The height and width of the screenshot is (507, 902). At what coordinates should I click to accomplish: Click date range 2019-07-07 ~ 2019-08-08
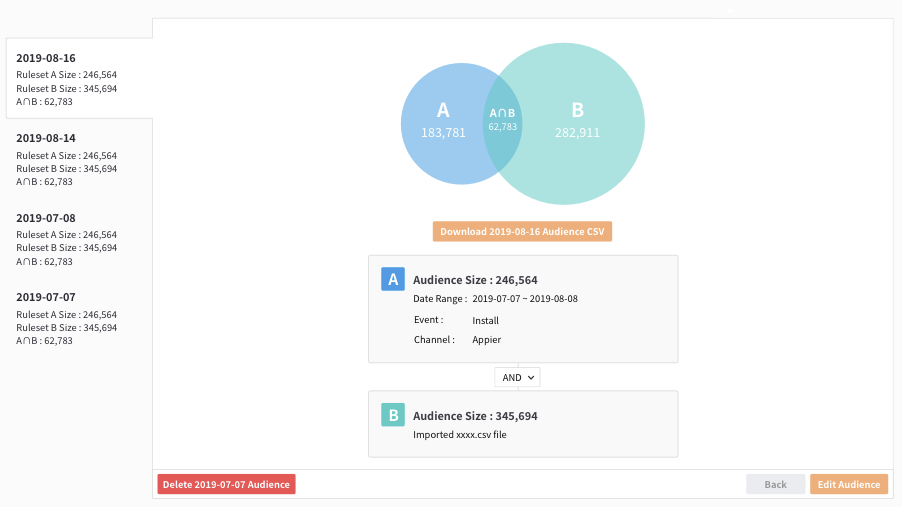525,299
